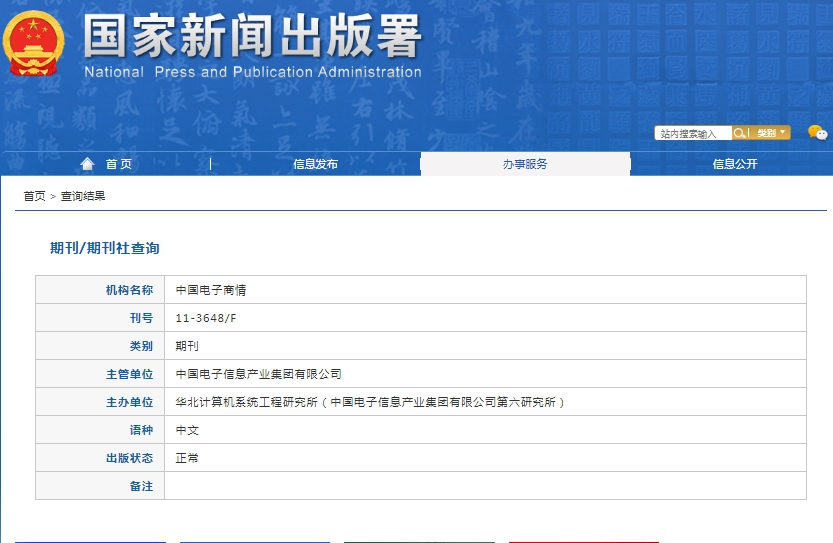
Task: Click the magnifying glass search icon
Action: click(740, 133)
